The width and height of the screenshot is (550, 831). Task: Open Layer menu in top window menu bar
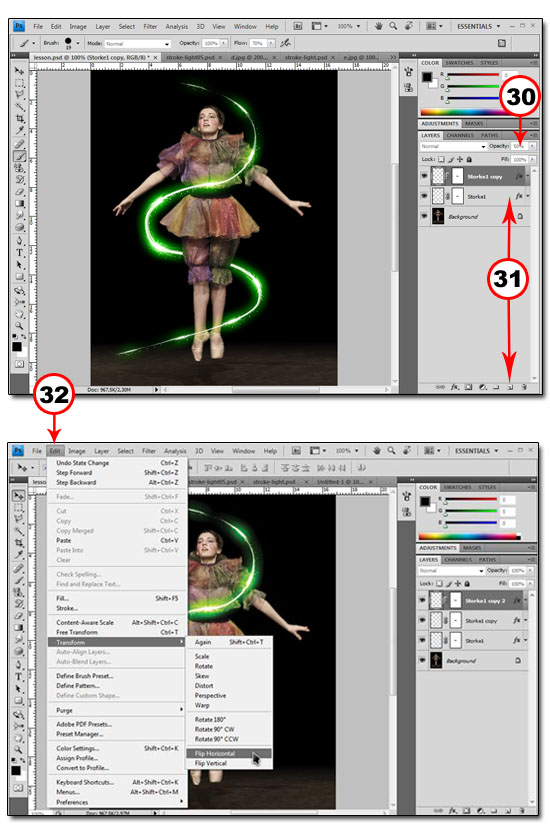[103, 26]
